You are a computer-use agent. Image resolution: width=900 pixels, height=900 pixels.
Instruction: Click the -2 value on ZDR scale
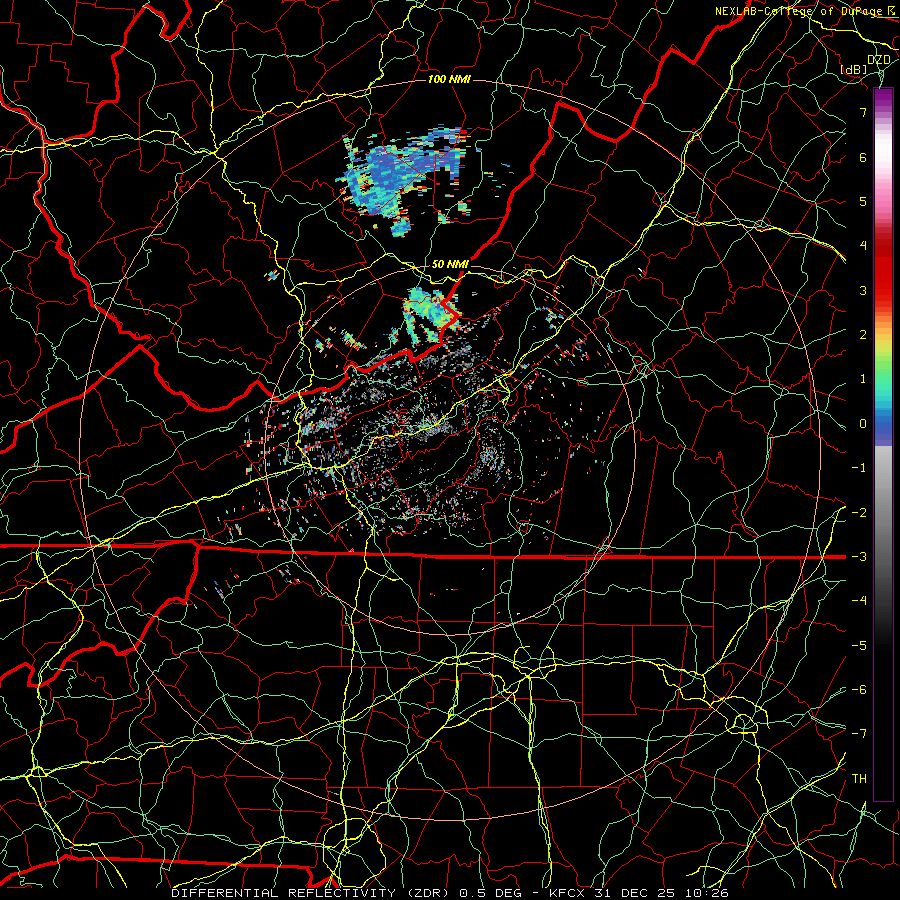tap(859, 513)
